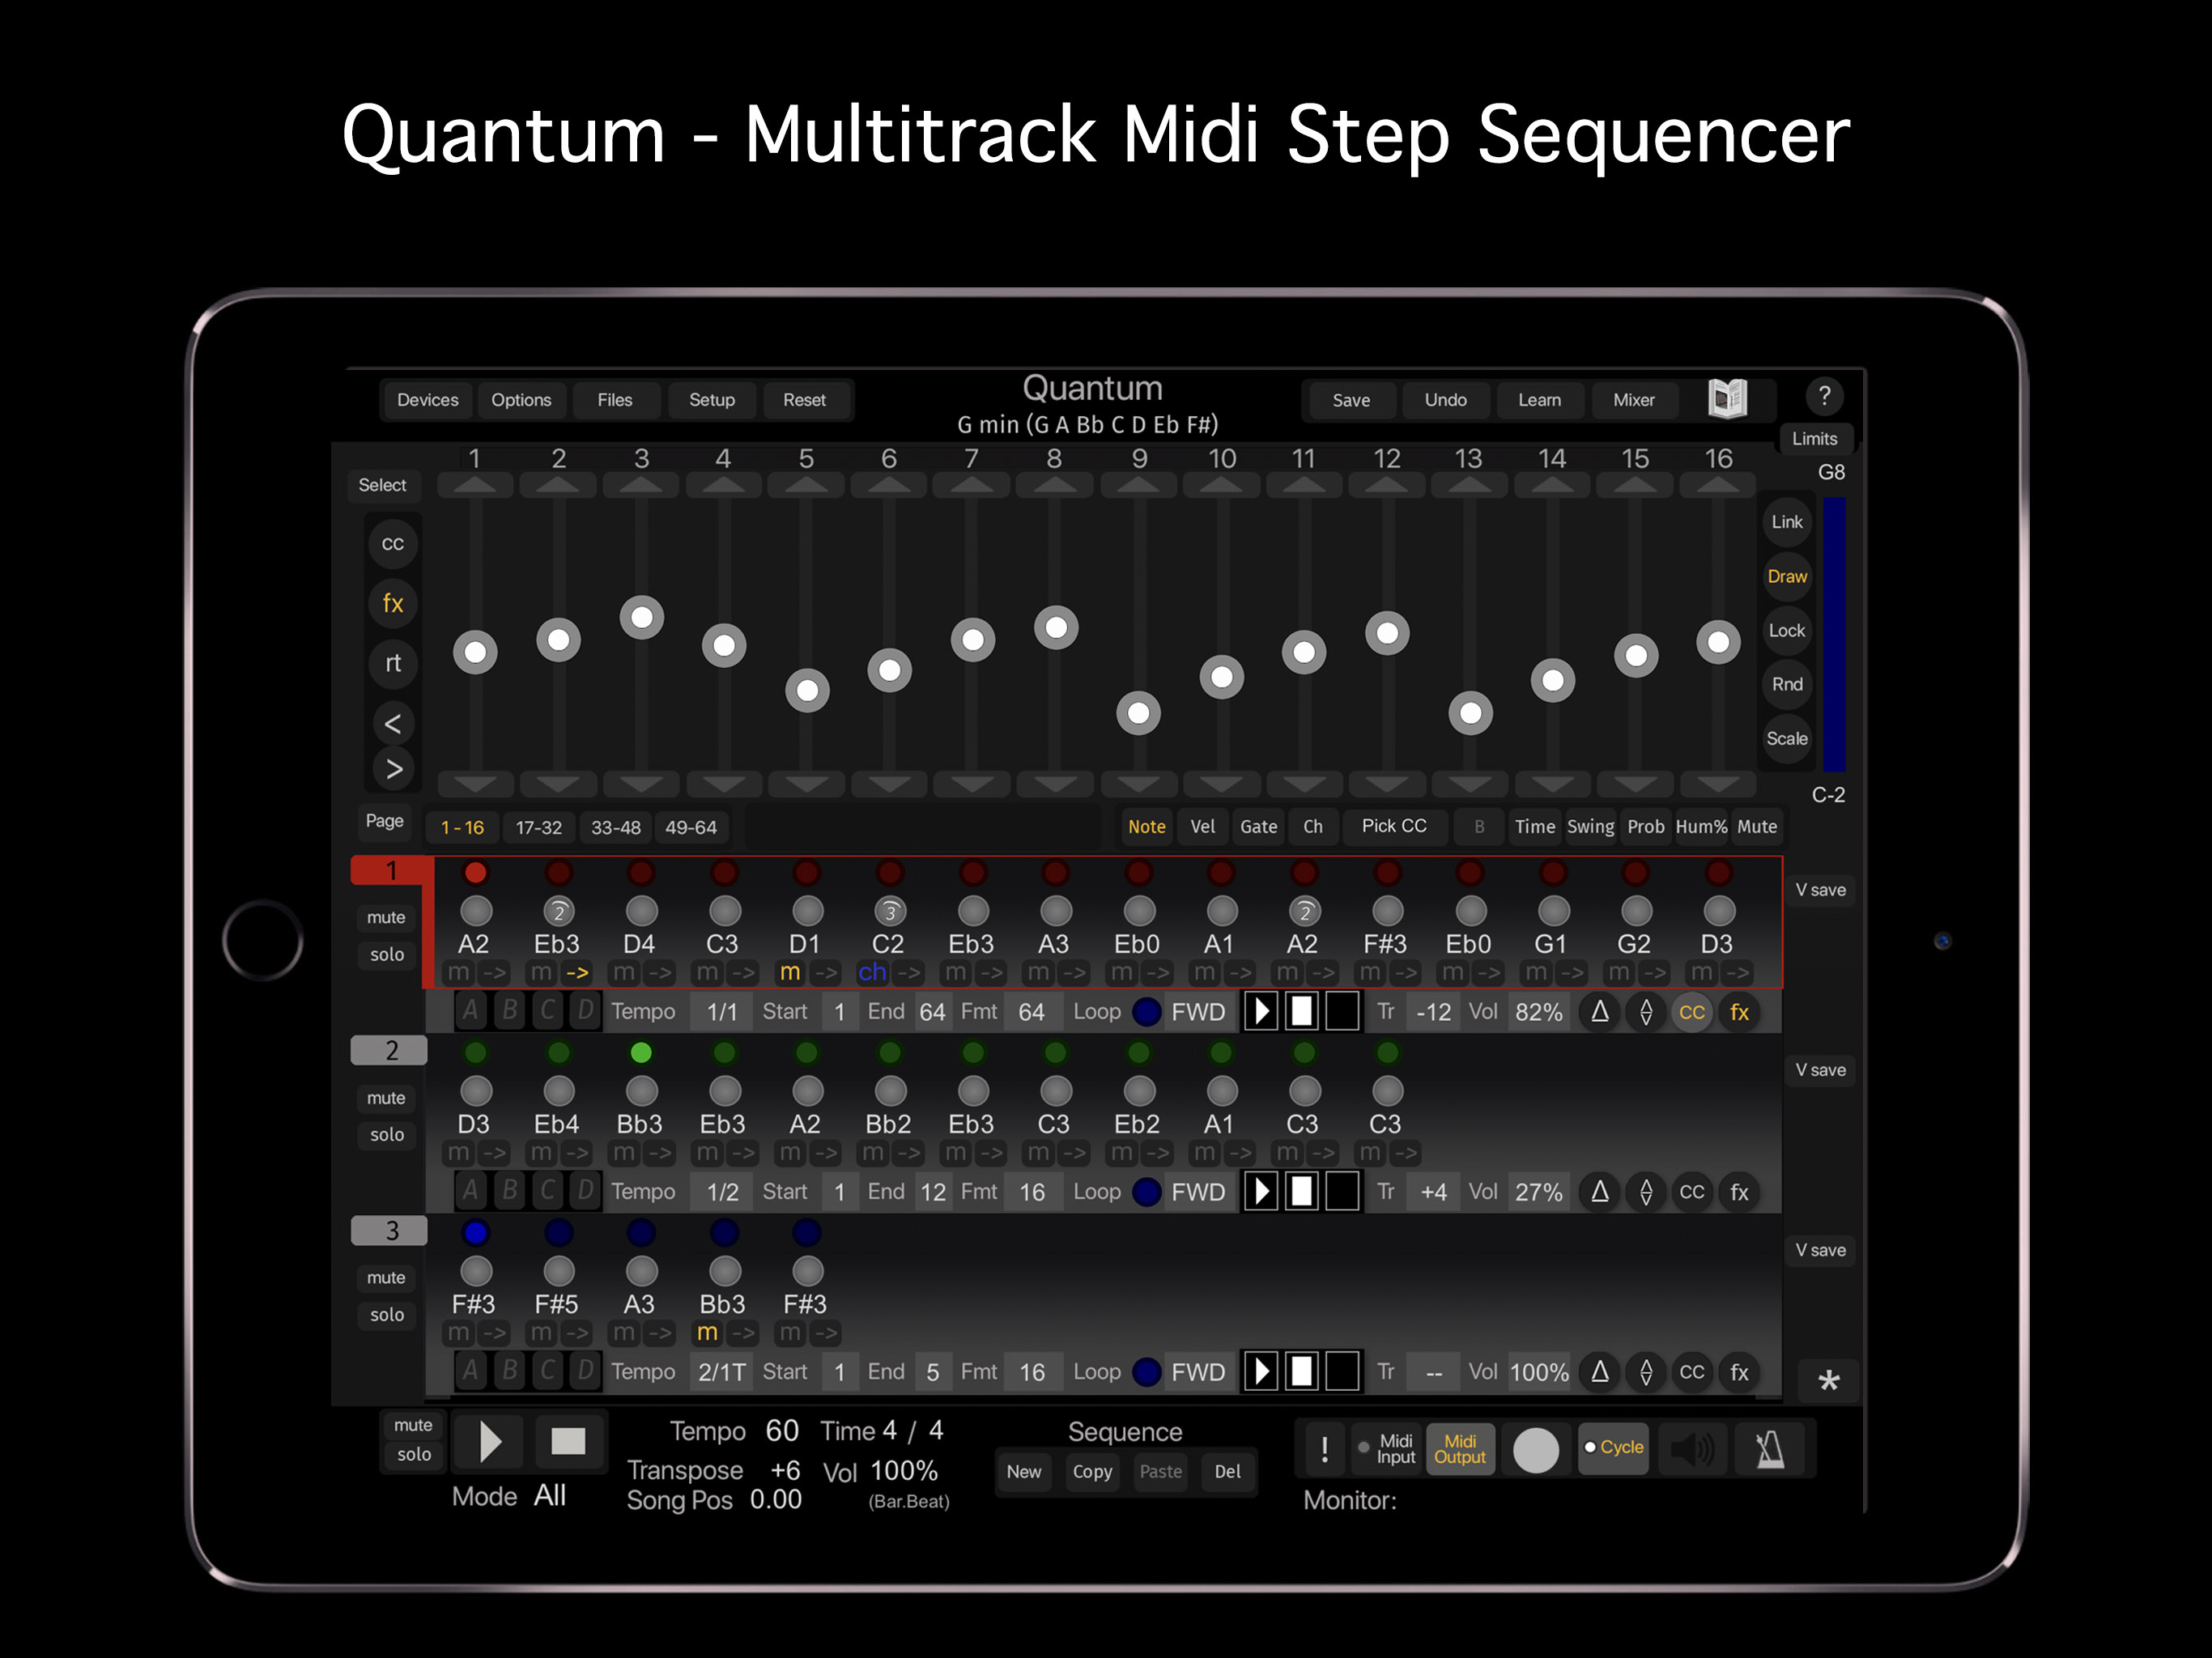Nudge step 1 value up with arrow

click(x=475, y=486)
